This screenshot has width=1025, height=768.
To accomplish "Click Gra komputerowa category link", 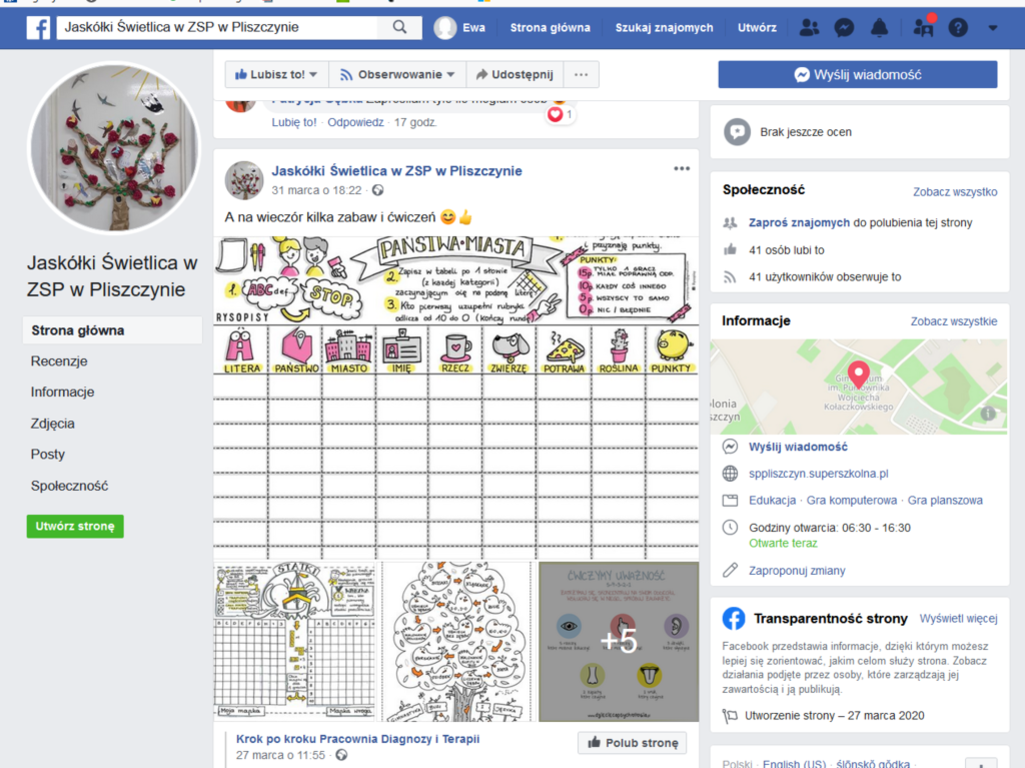I will tap(852, 501).
